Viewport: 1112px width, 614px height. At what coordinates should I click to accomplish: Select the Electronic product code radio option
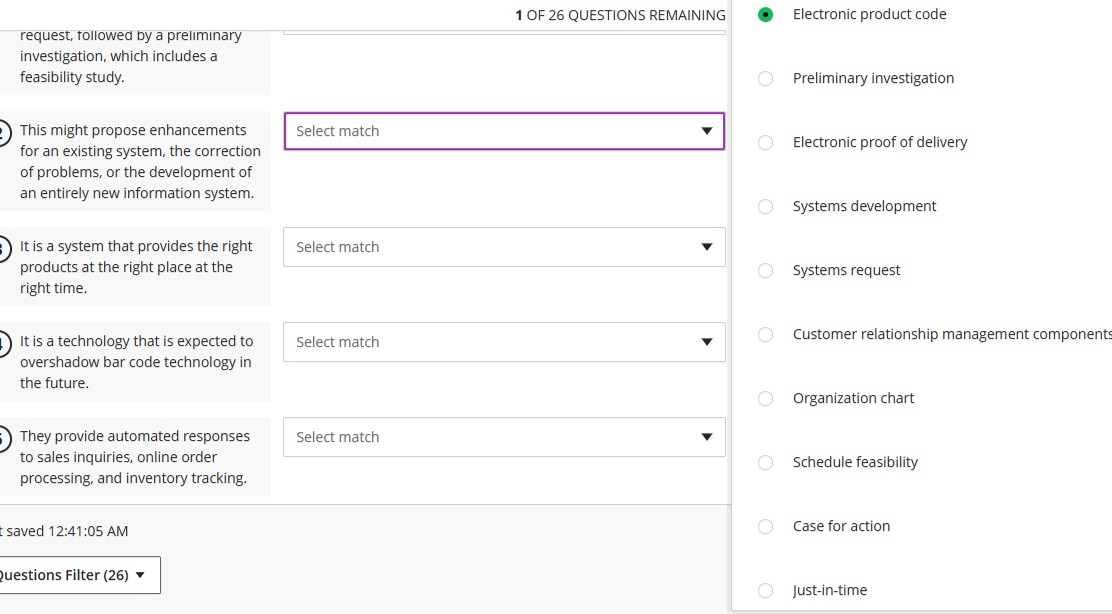click(765, 14)
